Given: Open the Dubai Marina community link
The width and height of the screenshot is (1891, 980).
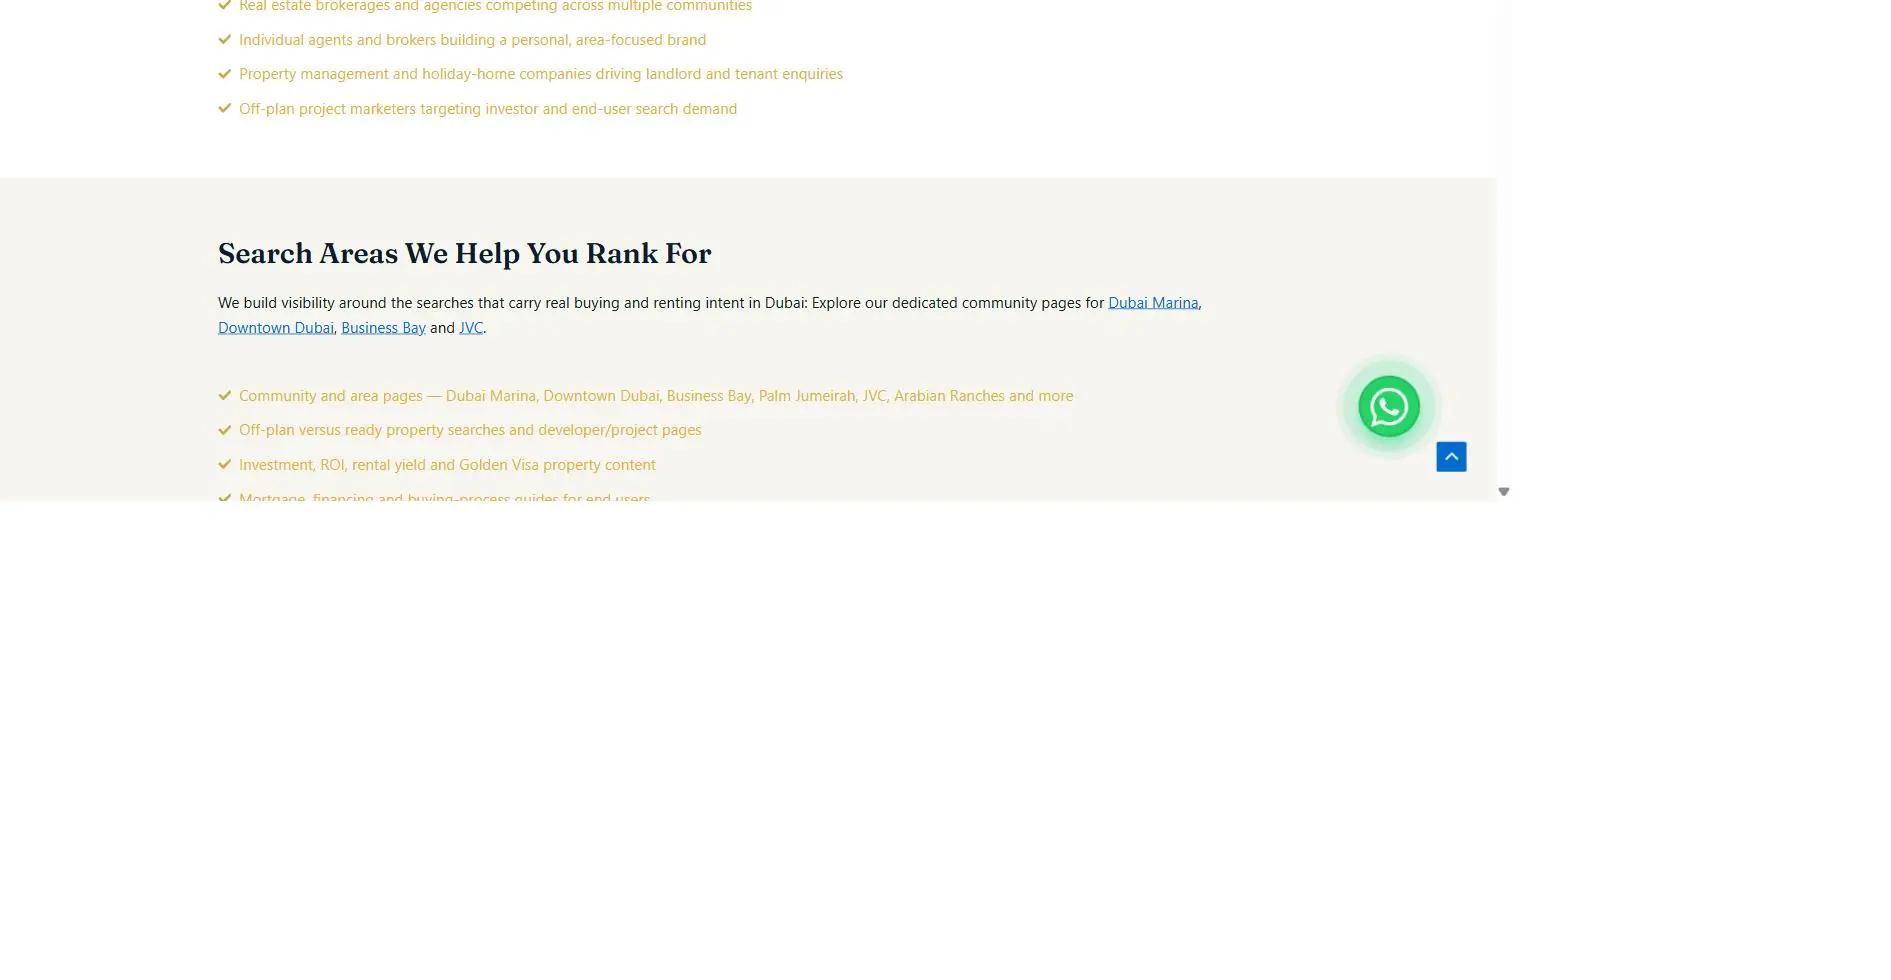Looking at the screenshot, I should coord(1153,303).
